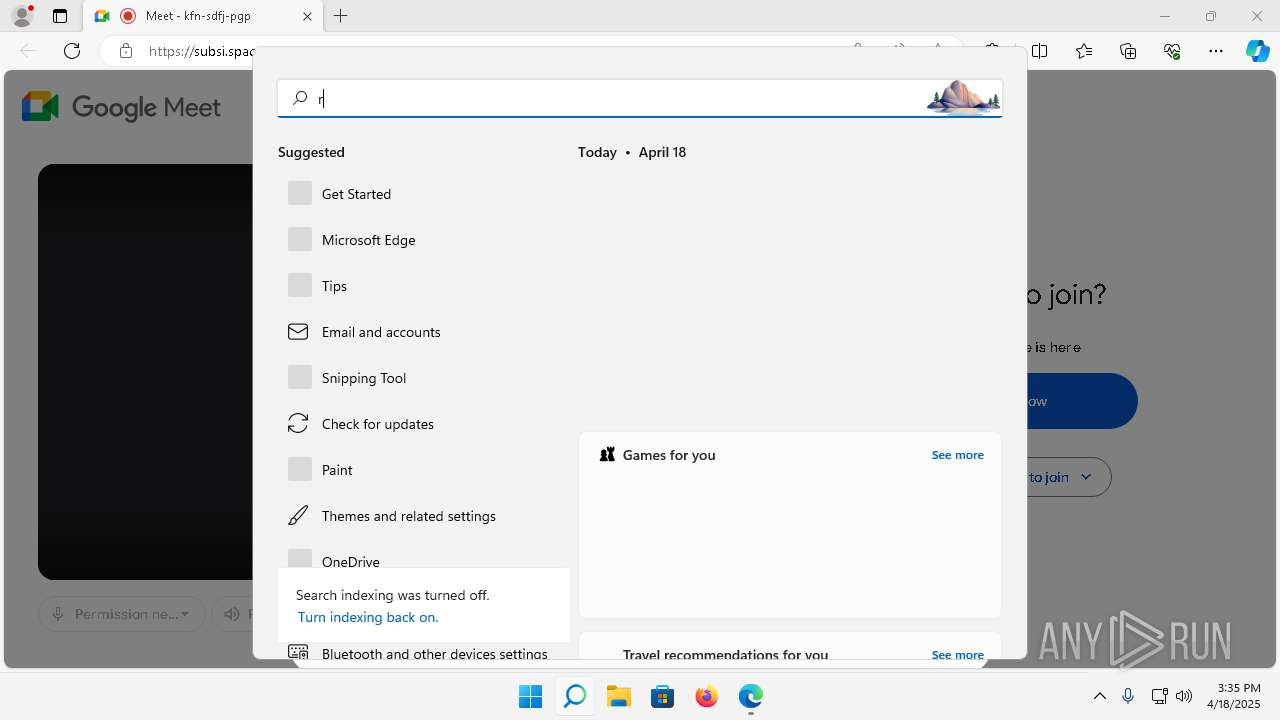1280x720 pixels.
Task: Launch Firefox from the taskbar
Action: pos(706,696)
